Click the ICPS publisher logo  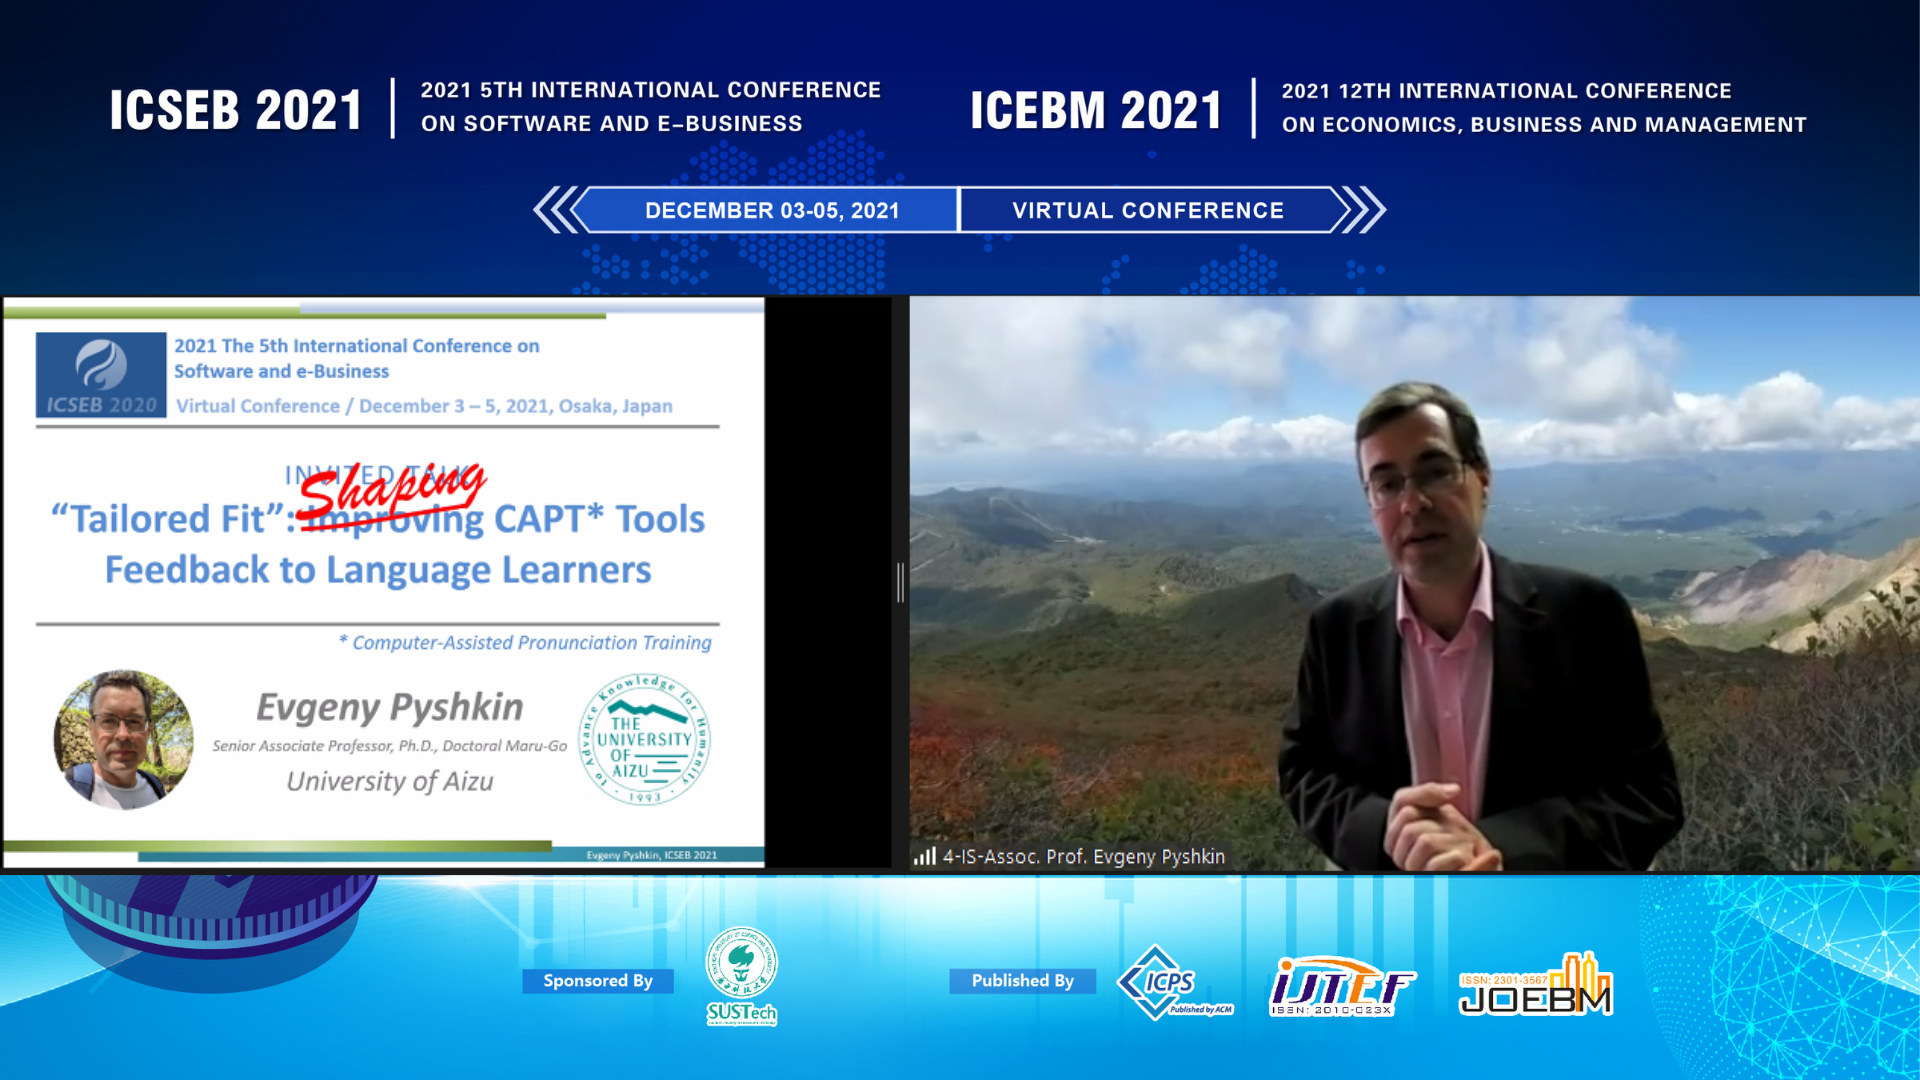(1175, 983)
